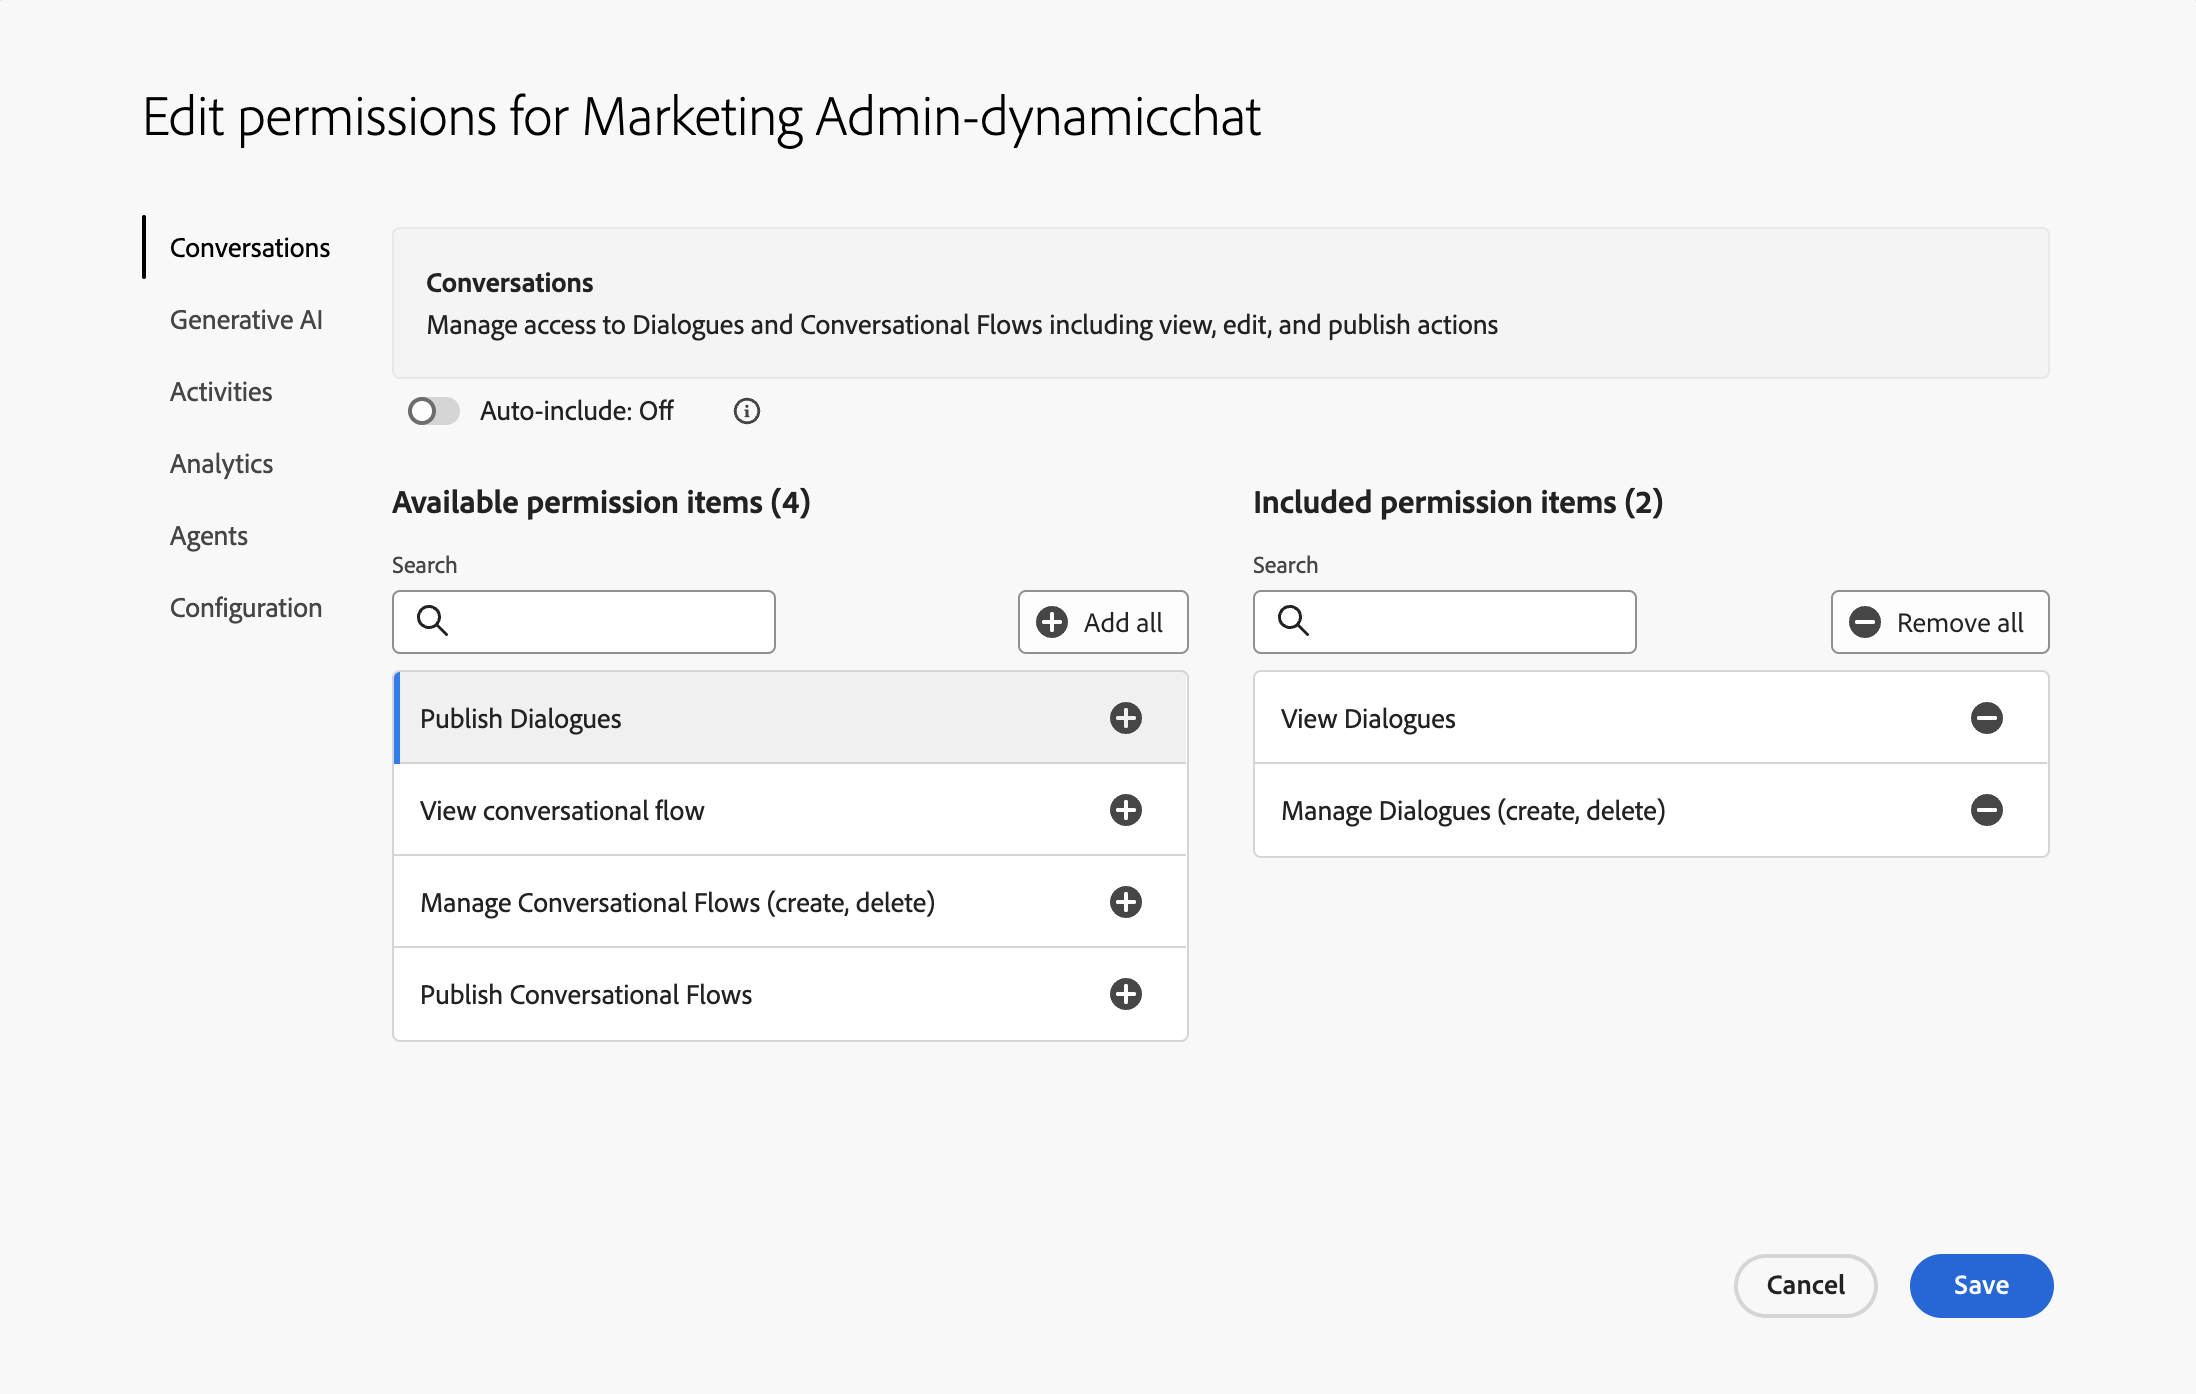Click the Auto-include info icon

(x=746, y=411)
